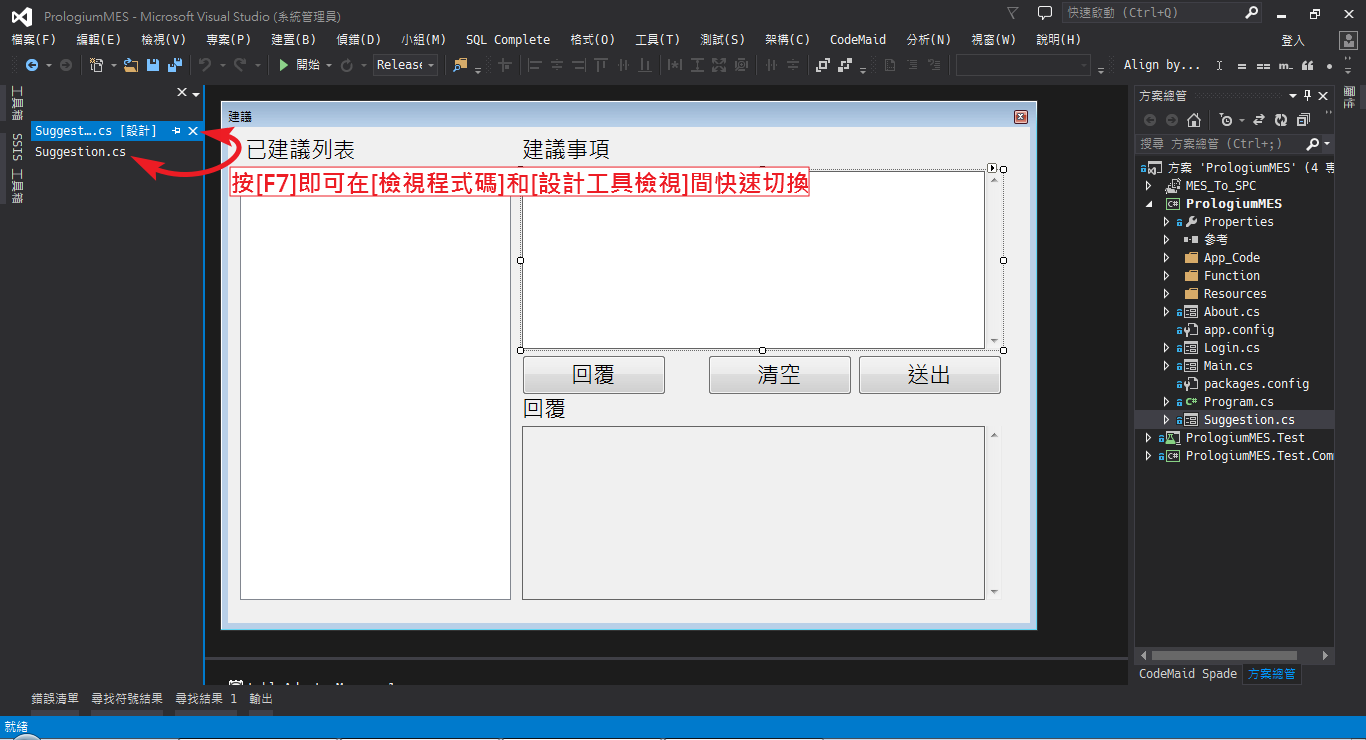The image size is (1366, 740).
Task: Open the Release configuration dropdown
Action: pyautogui.click(x=406, y=65)
